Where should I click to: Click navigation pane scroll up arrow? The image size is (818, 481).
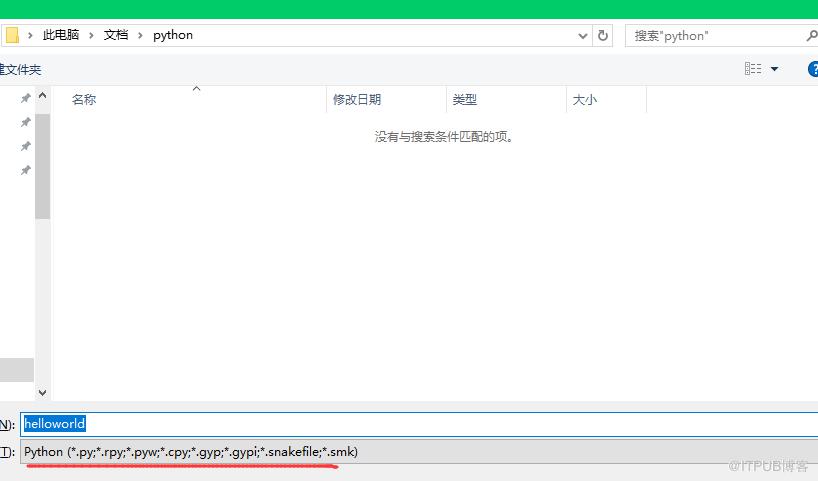[43, 95]
